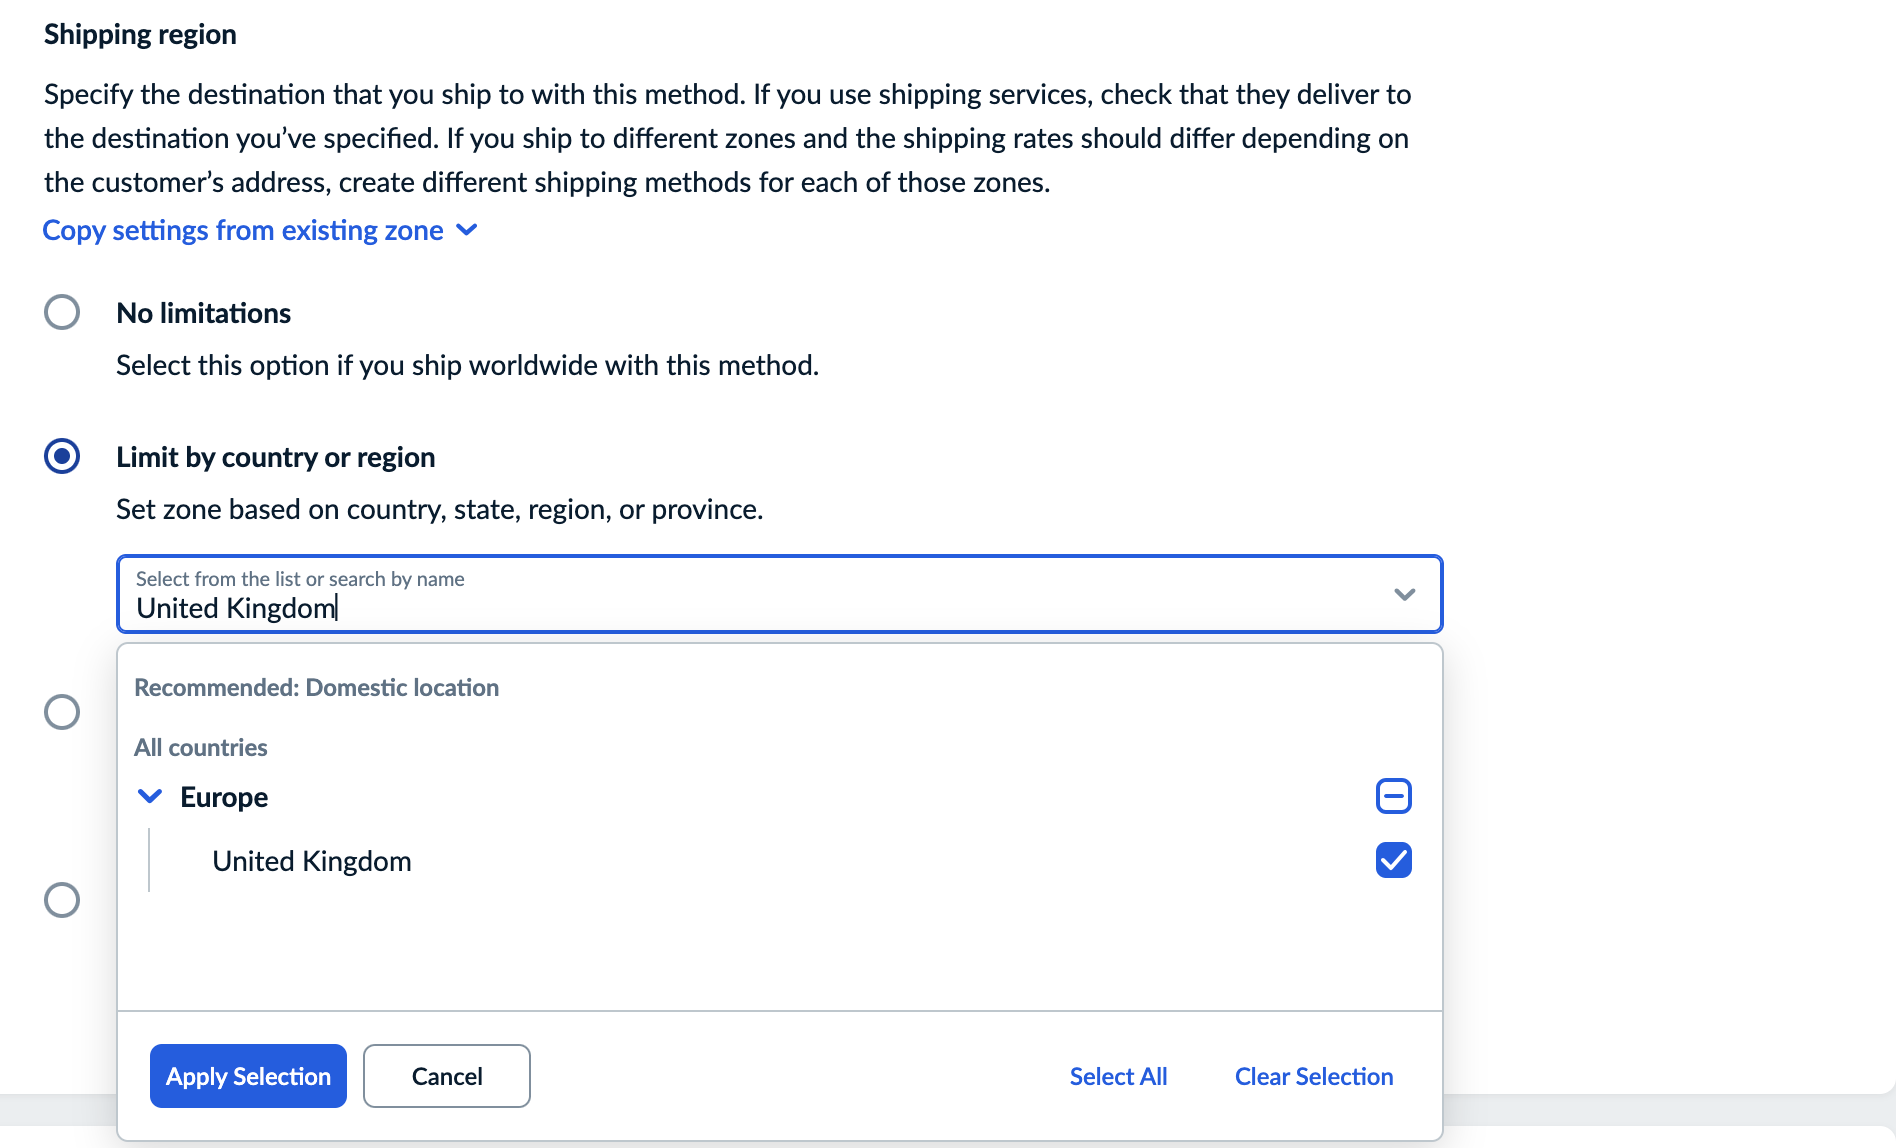Collapse the Europe group chevron
The image size is (1896, 1148).
click(x=150, y=797)
